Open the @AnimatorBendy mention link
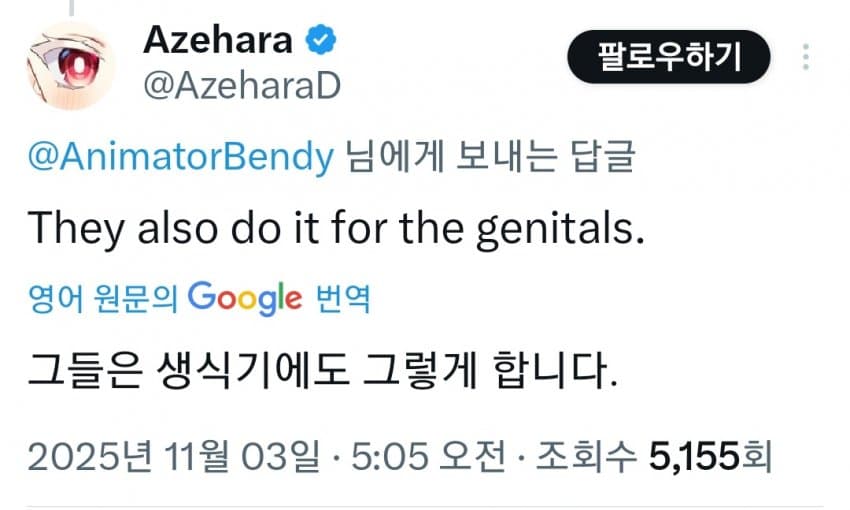Viewport: 850px width, 510px height. point(179,157)
